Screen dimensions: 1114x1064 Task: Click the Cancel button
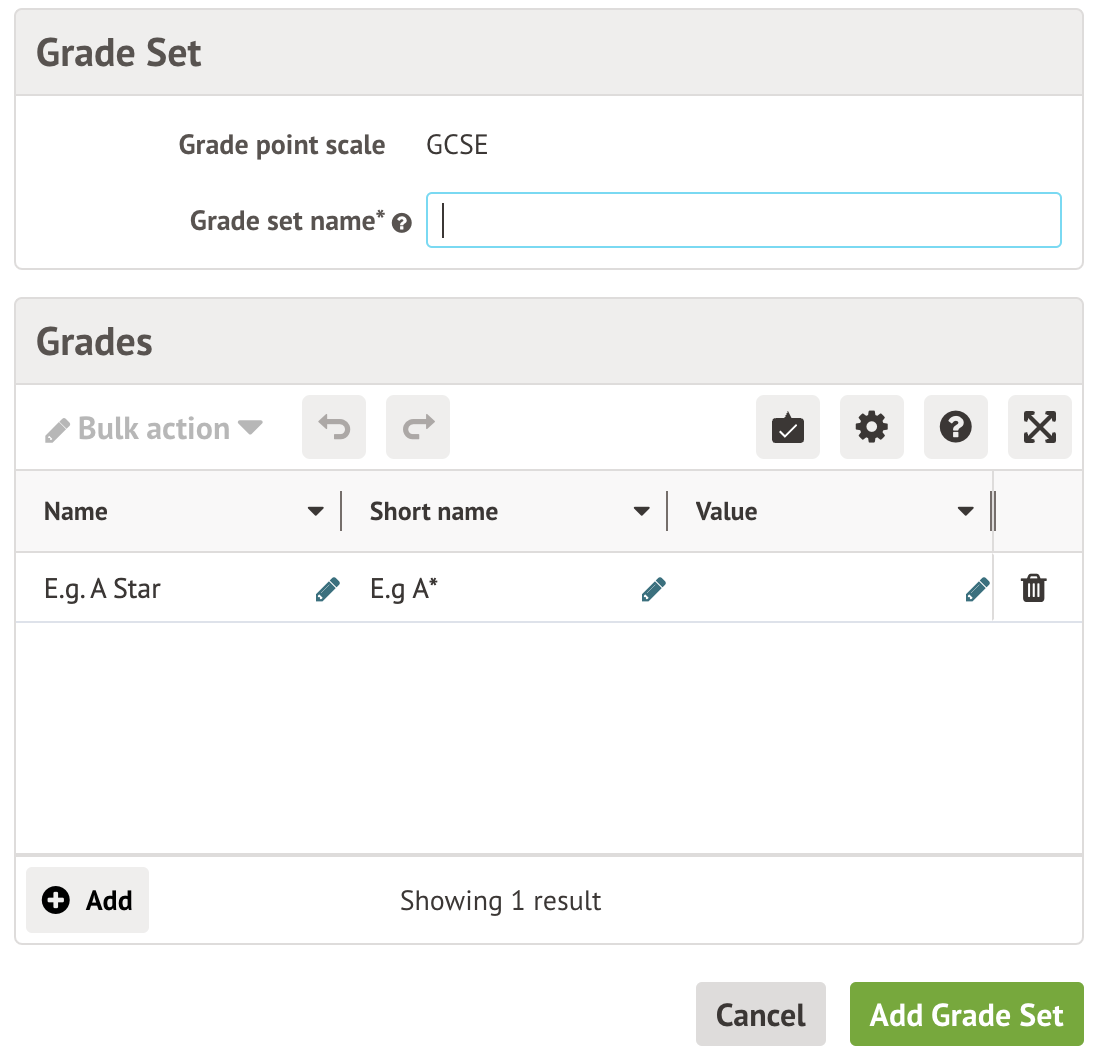(x=761, y=1015)
